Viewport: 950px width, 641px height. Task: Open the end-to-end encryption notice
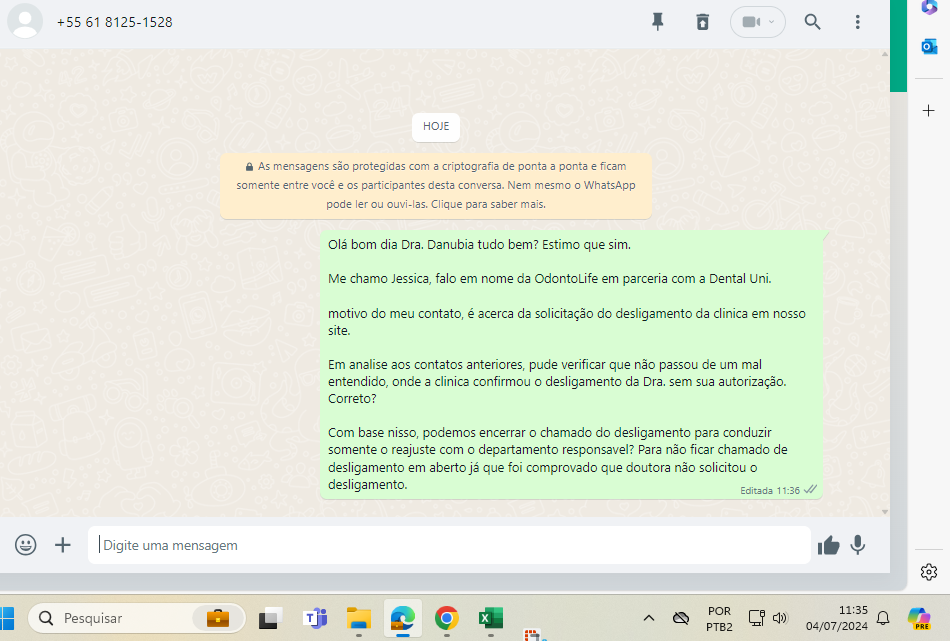pyautogui.click(x=436, y=185)
